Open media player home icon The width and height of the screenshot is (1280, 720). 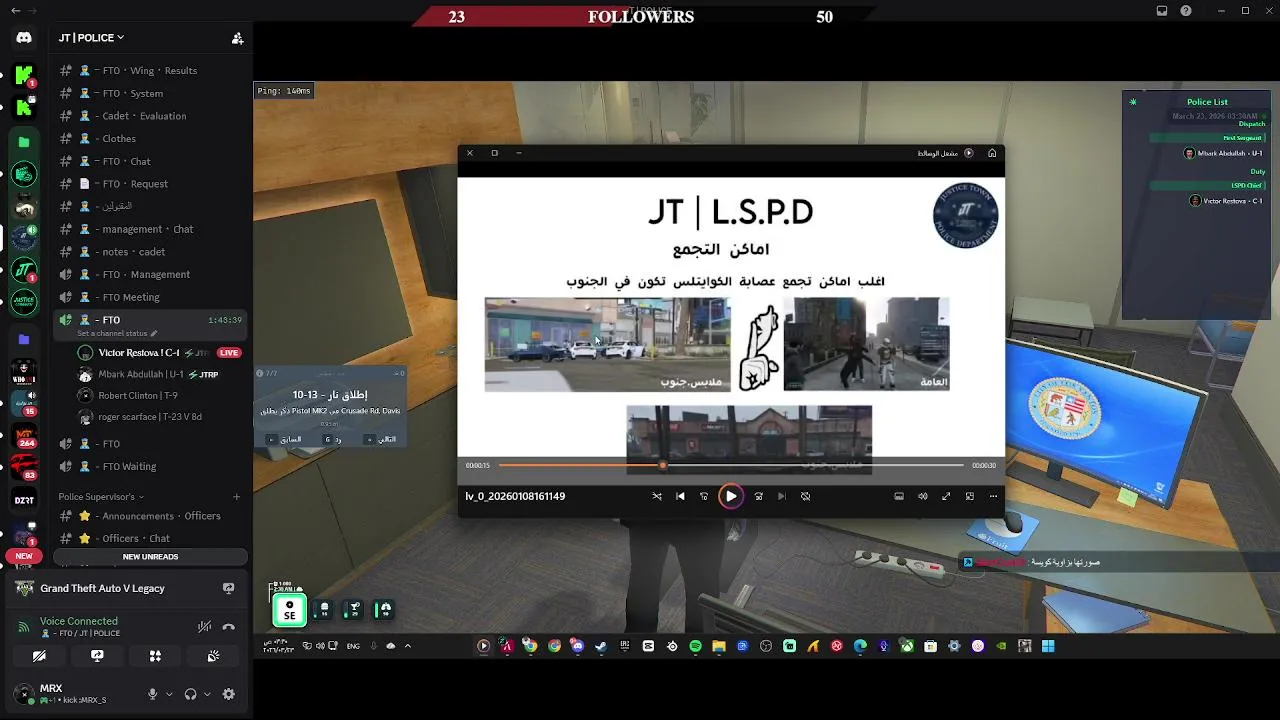pyautogui.click(x=992, y=153)
